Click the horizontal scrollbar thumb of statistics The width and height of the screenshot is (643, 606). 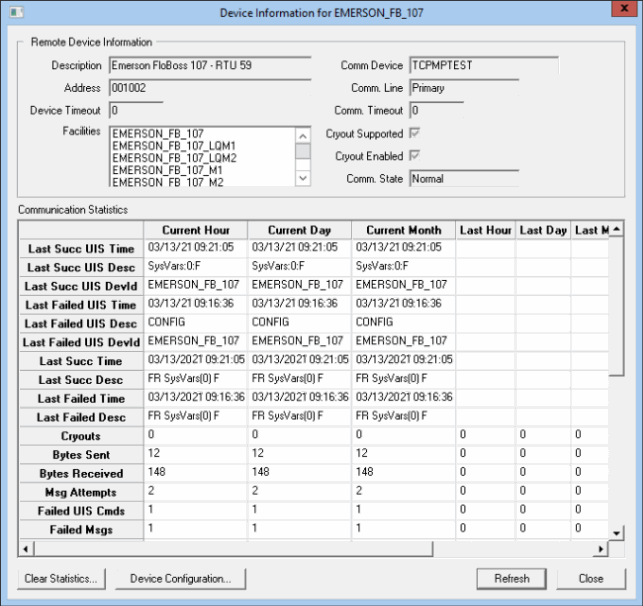(x=233, y=549)
